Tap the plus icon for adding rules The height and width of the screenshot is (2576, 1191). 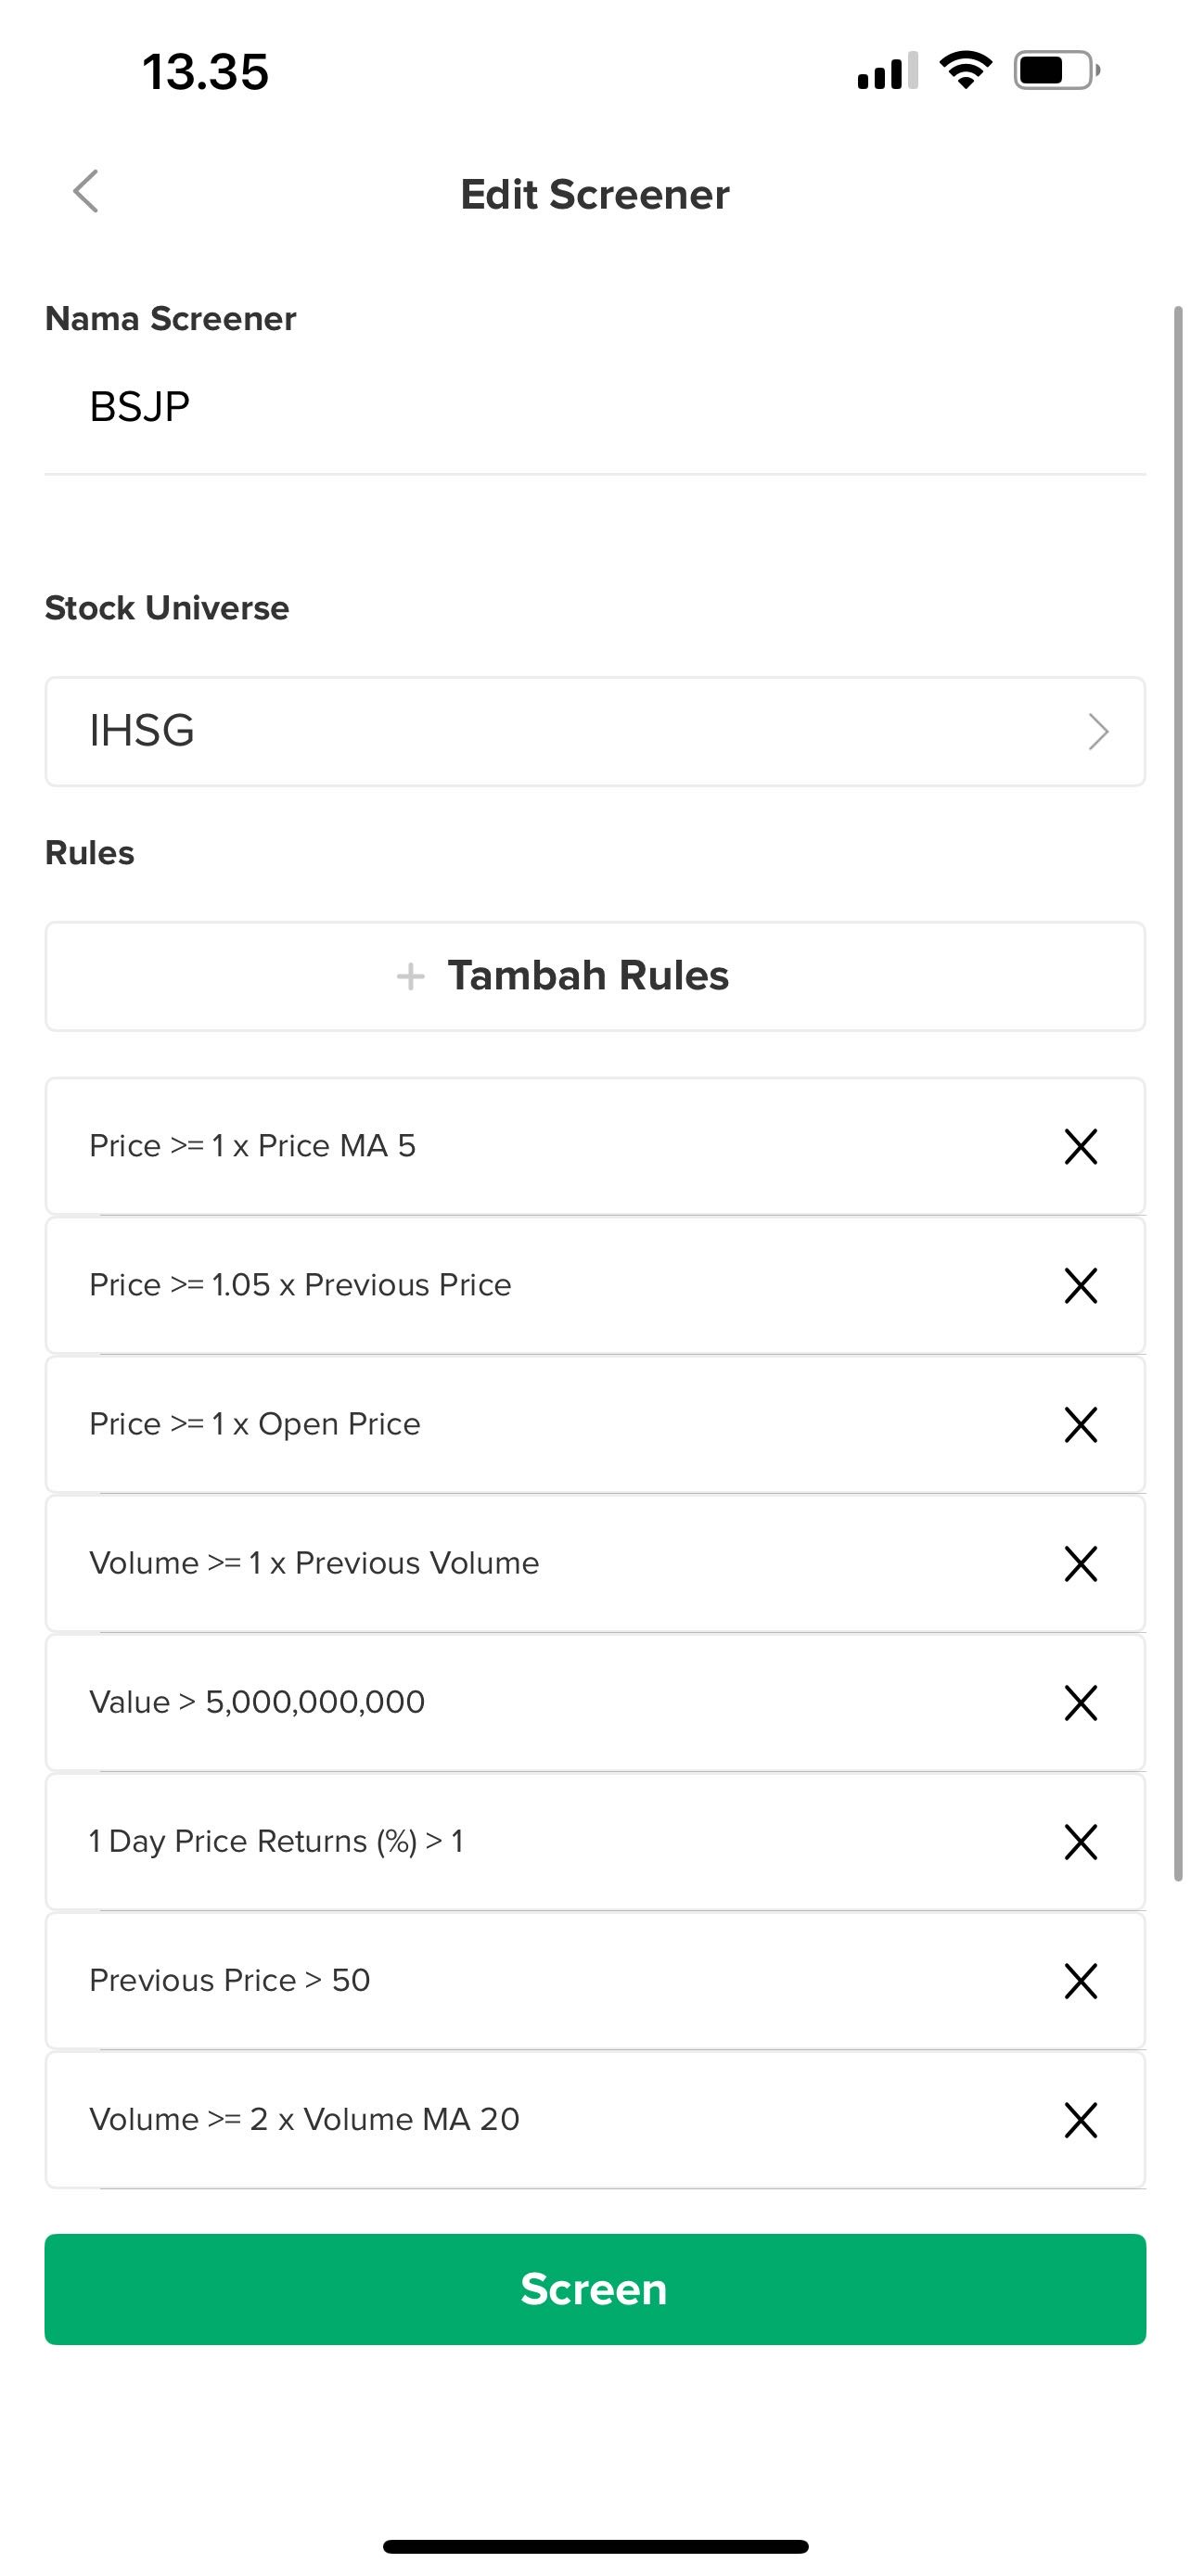410,976
